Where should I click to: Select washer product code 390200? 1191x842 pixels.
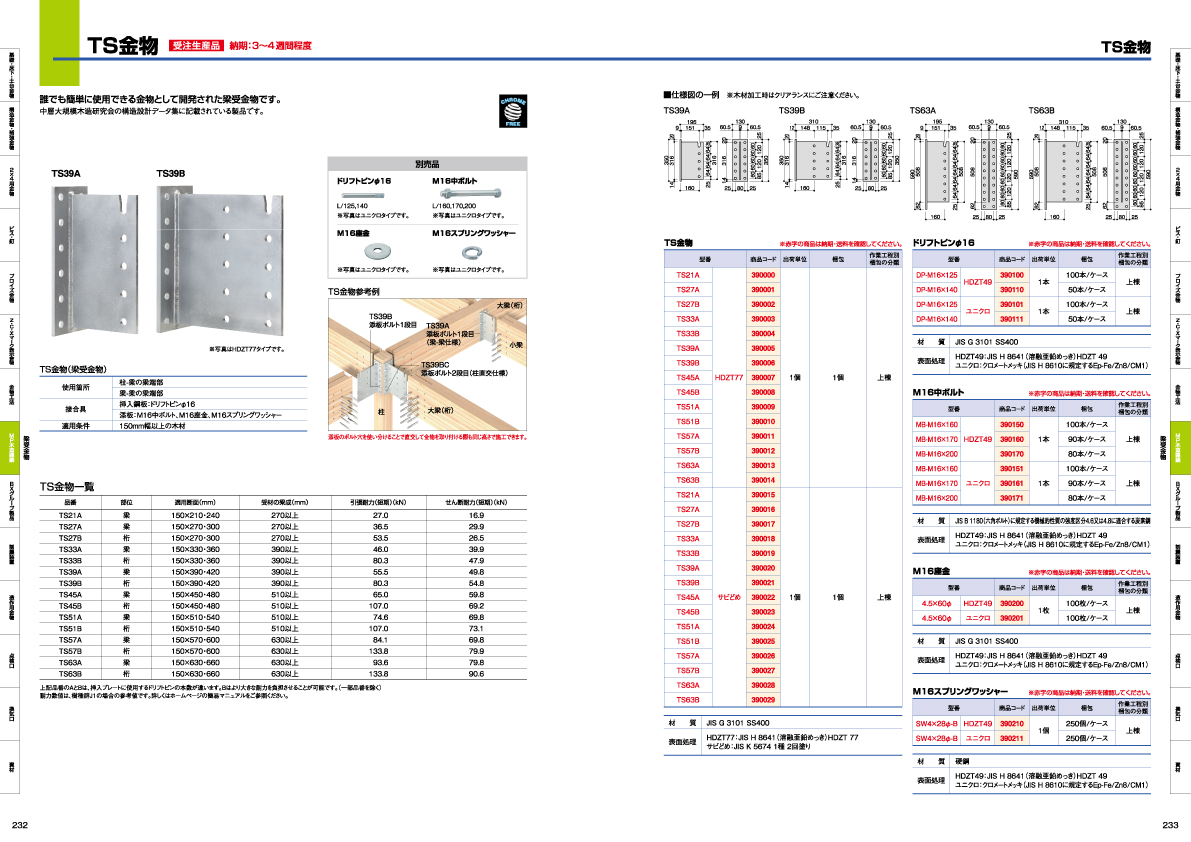pos(1012,604)
